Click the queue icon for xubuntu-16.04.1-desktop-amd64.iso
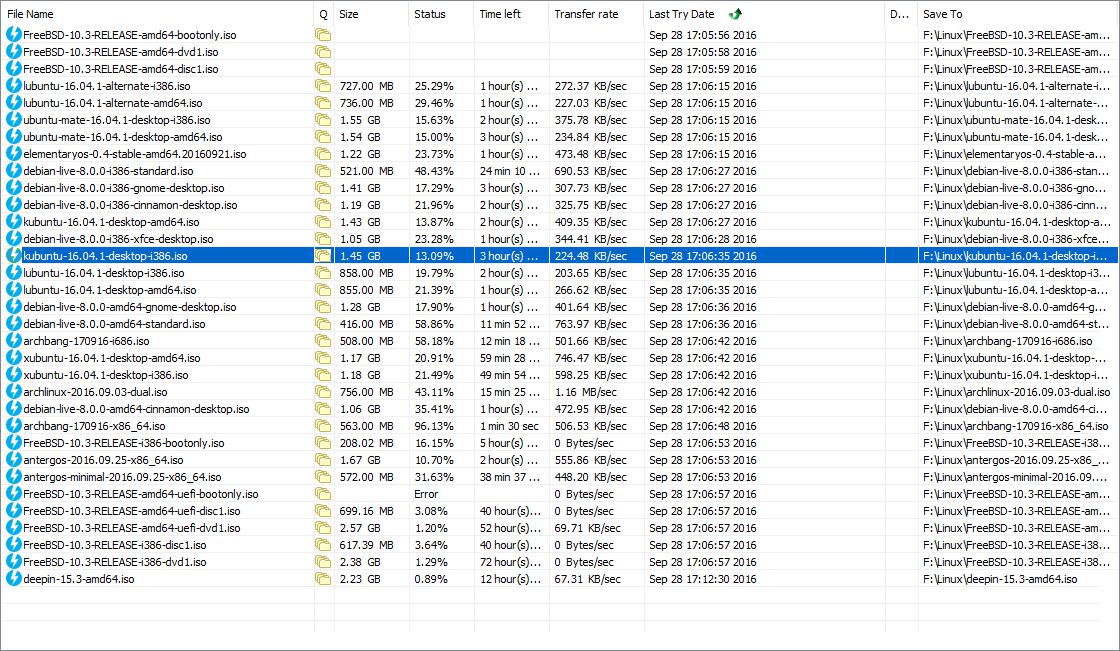Image resolution: width=1120 pixels, height=651 pixels. (x=323, y=357)
